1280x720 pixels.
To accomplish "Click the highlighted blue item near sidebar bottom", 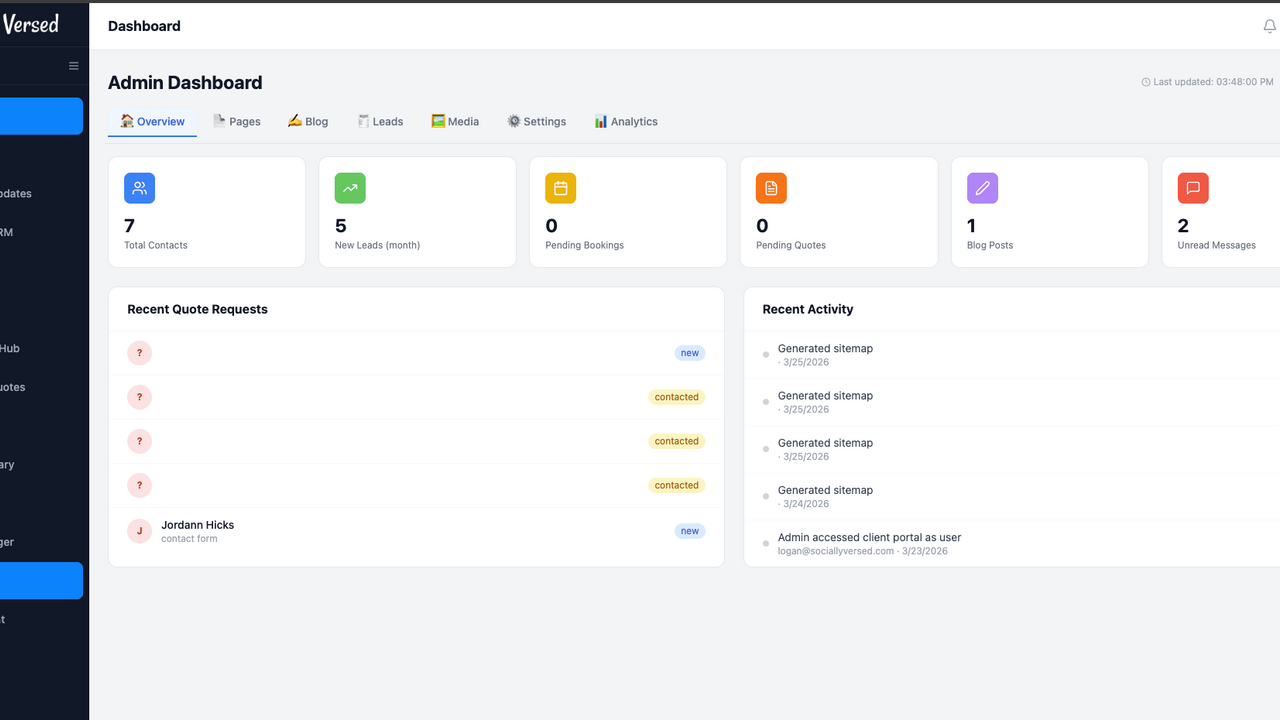I will pos(41,580).
